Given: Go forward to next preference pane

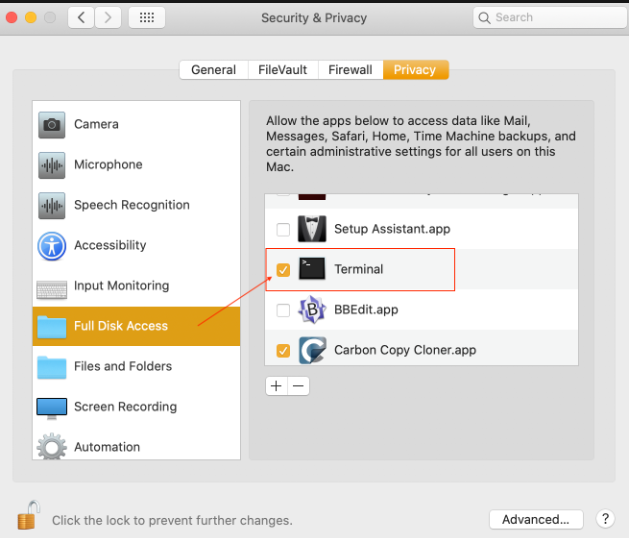Looking at the screenshot, I should tap(108, 18).
